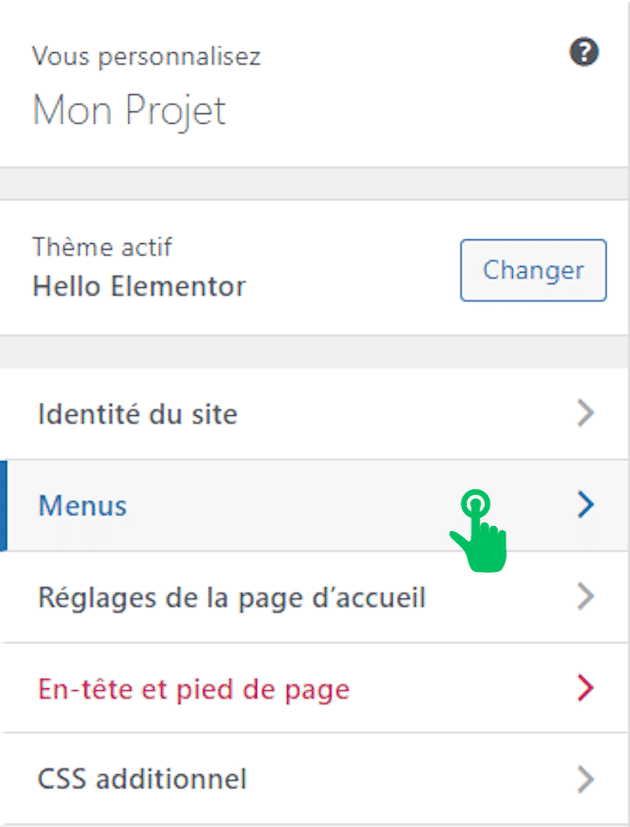Click the green circle above the hand pointer

click(477, 504)
